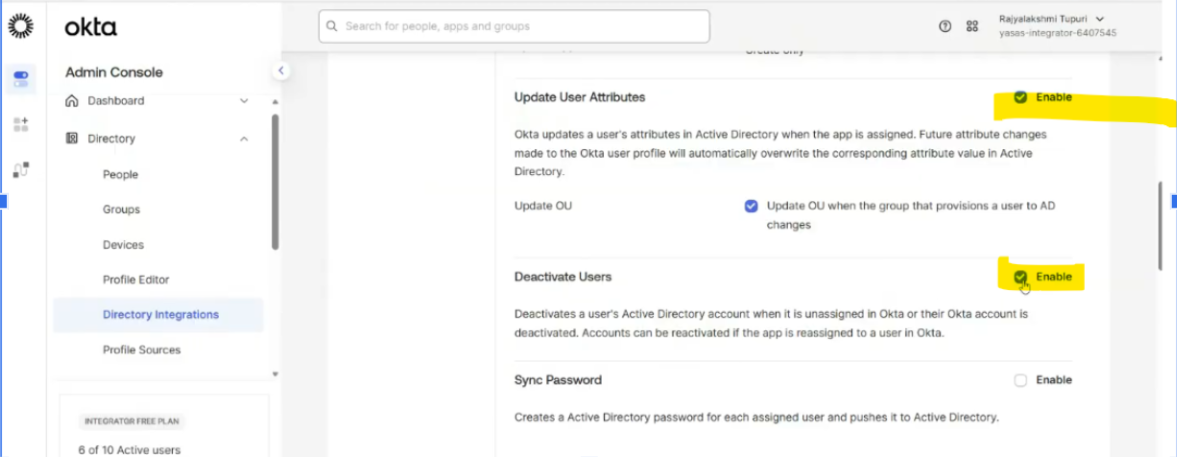1177x457 pixels.
Task: Open the Admin Console toggle icon in rail
Action: (21, 77)
